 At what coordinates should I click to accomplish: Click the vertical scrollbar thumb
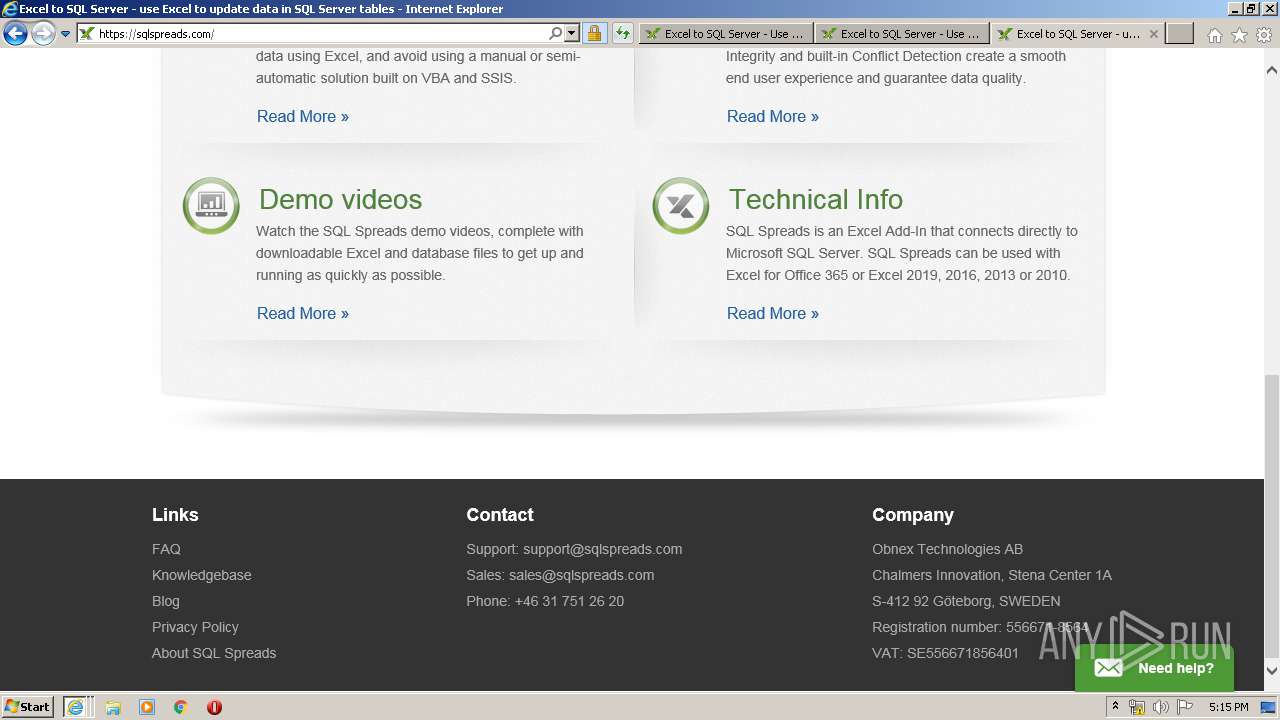[1272, 516]
